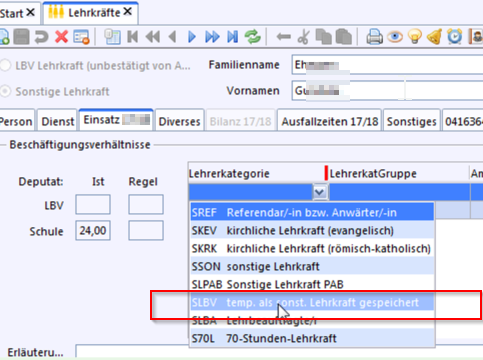Click the LehrerkatGruppe column header
Viewport: 483px width, 360px height.
(x=399, y=173)
